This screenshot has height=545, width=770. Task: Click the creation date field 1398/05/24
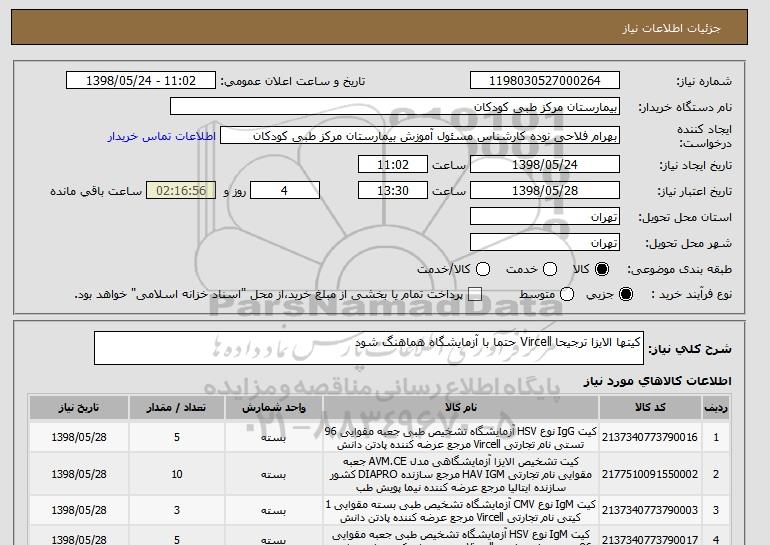coord(545,164)
